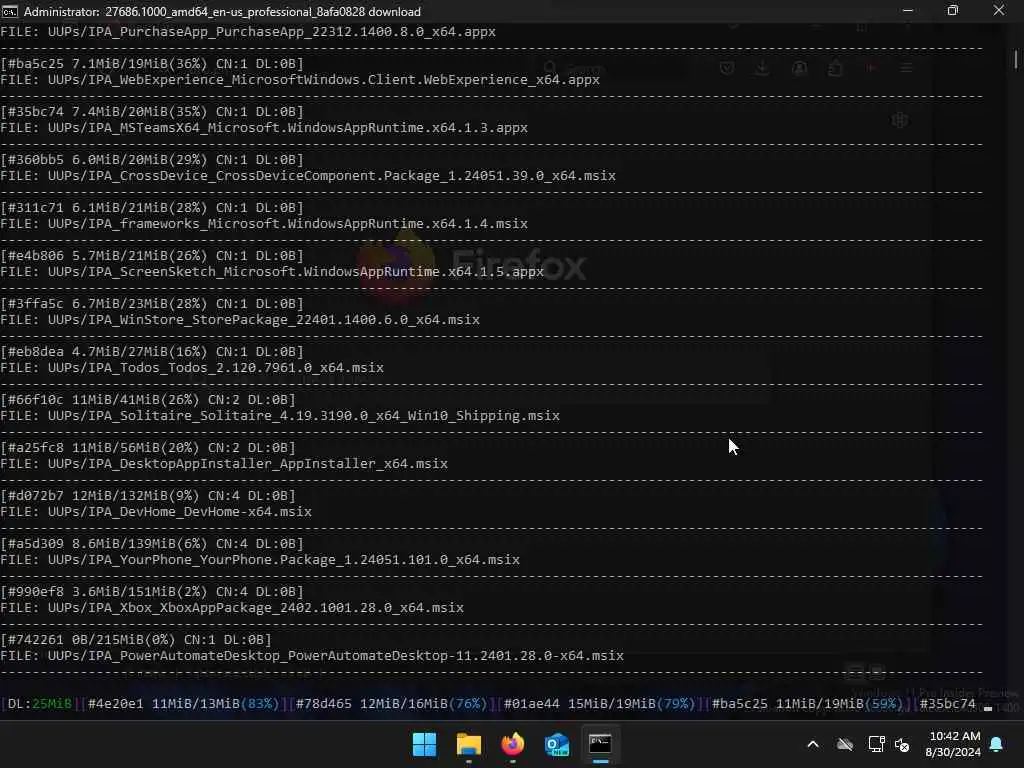Click the #3ffa5c 6.7MiB/23MiB progress line

[152, 304]
